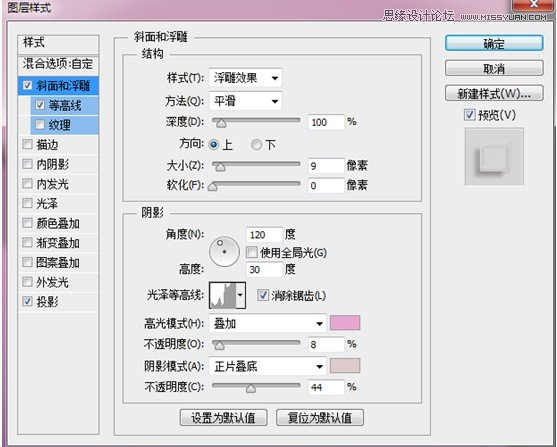Click the 软化 value field showing 0
This screenshot has width=557, height=447.
pos(326,185)
